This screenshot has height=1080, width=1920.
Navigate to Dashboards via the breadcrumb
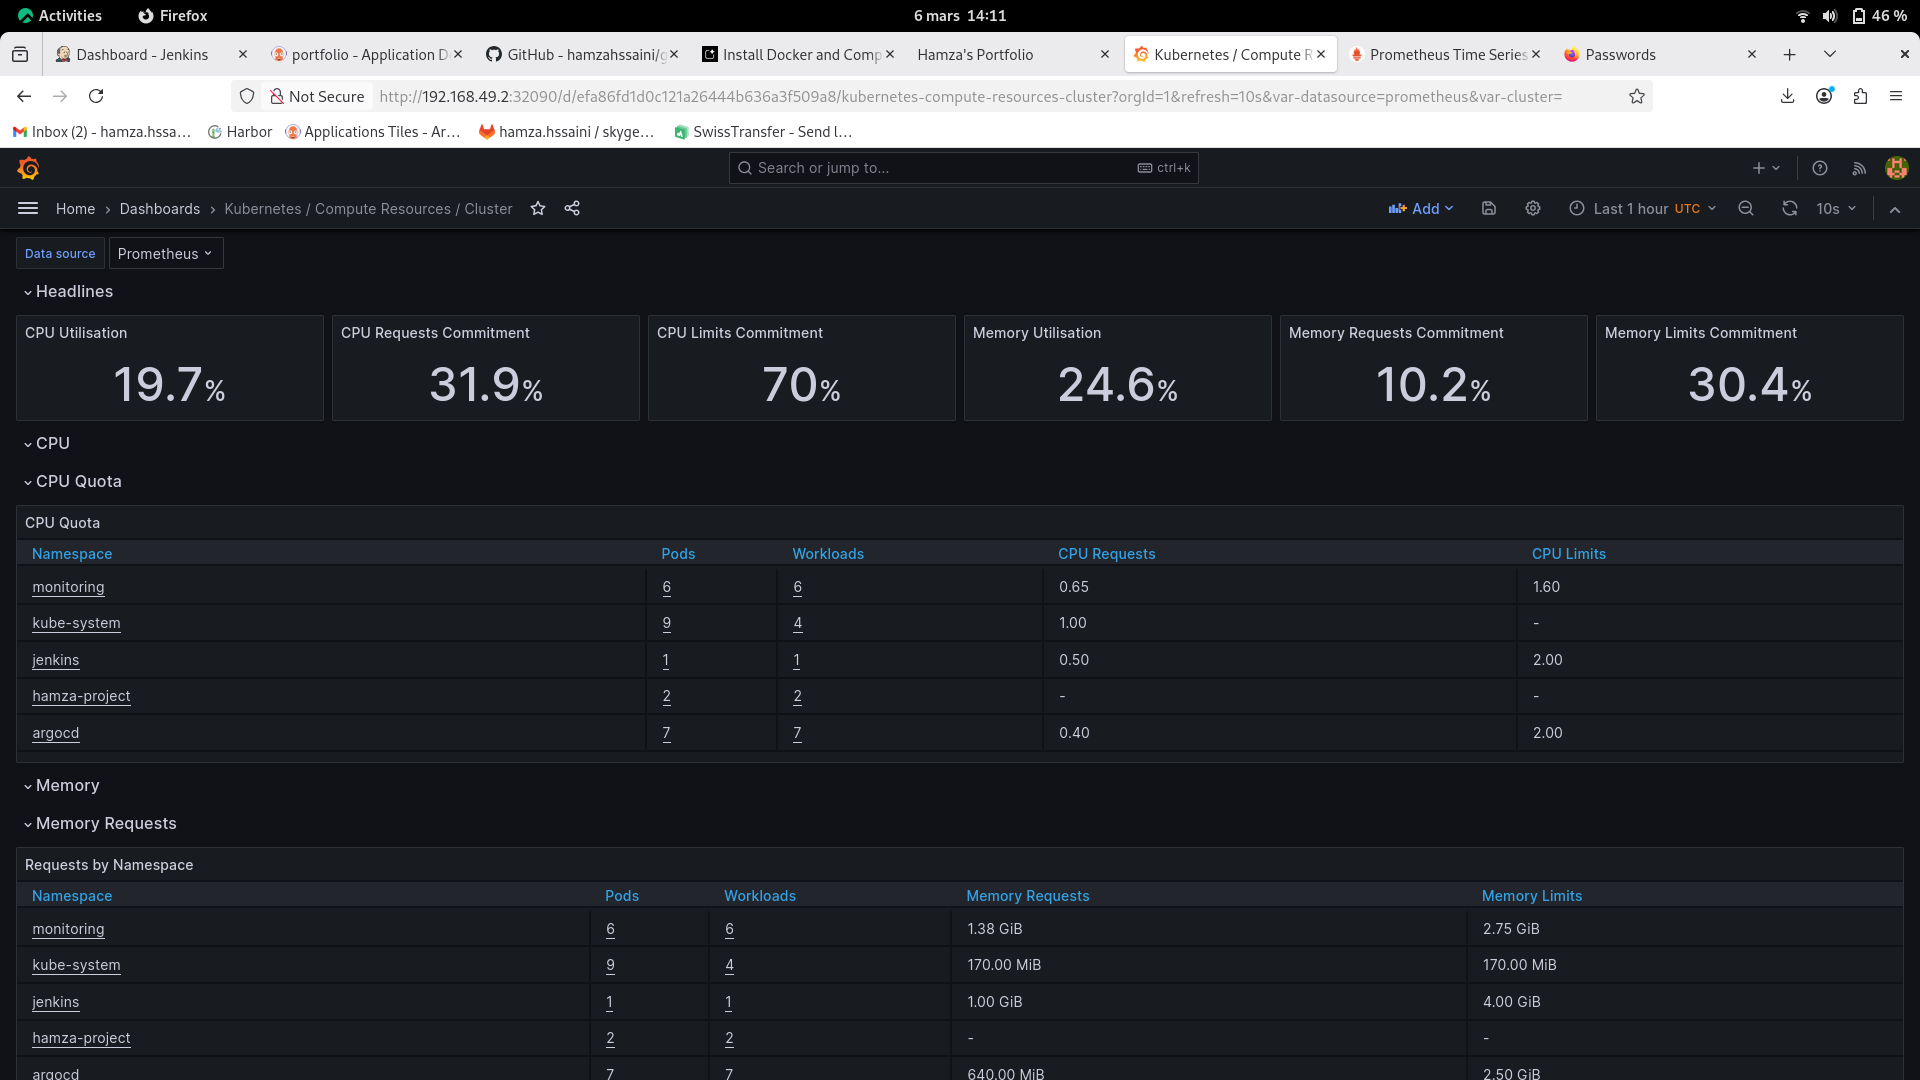tap(159, 208)
